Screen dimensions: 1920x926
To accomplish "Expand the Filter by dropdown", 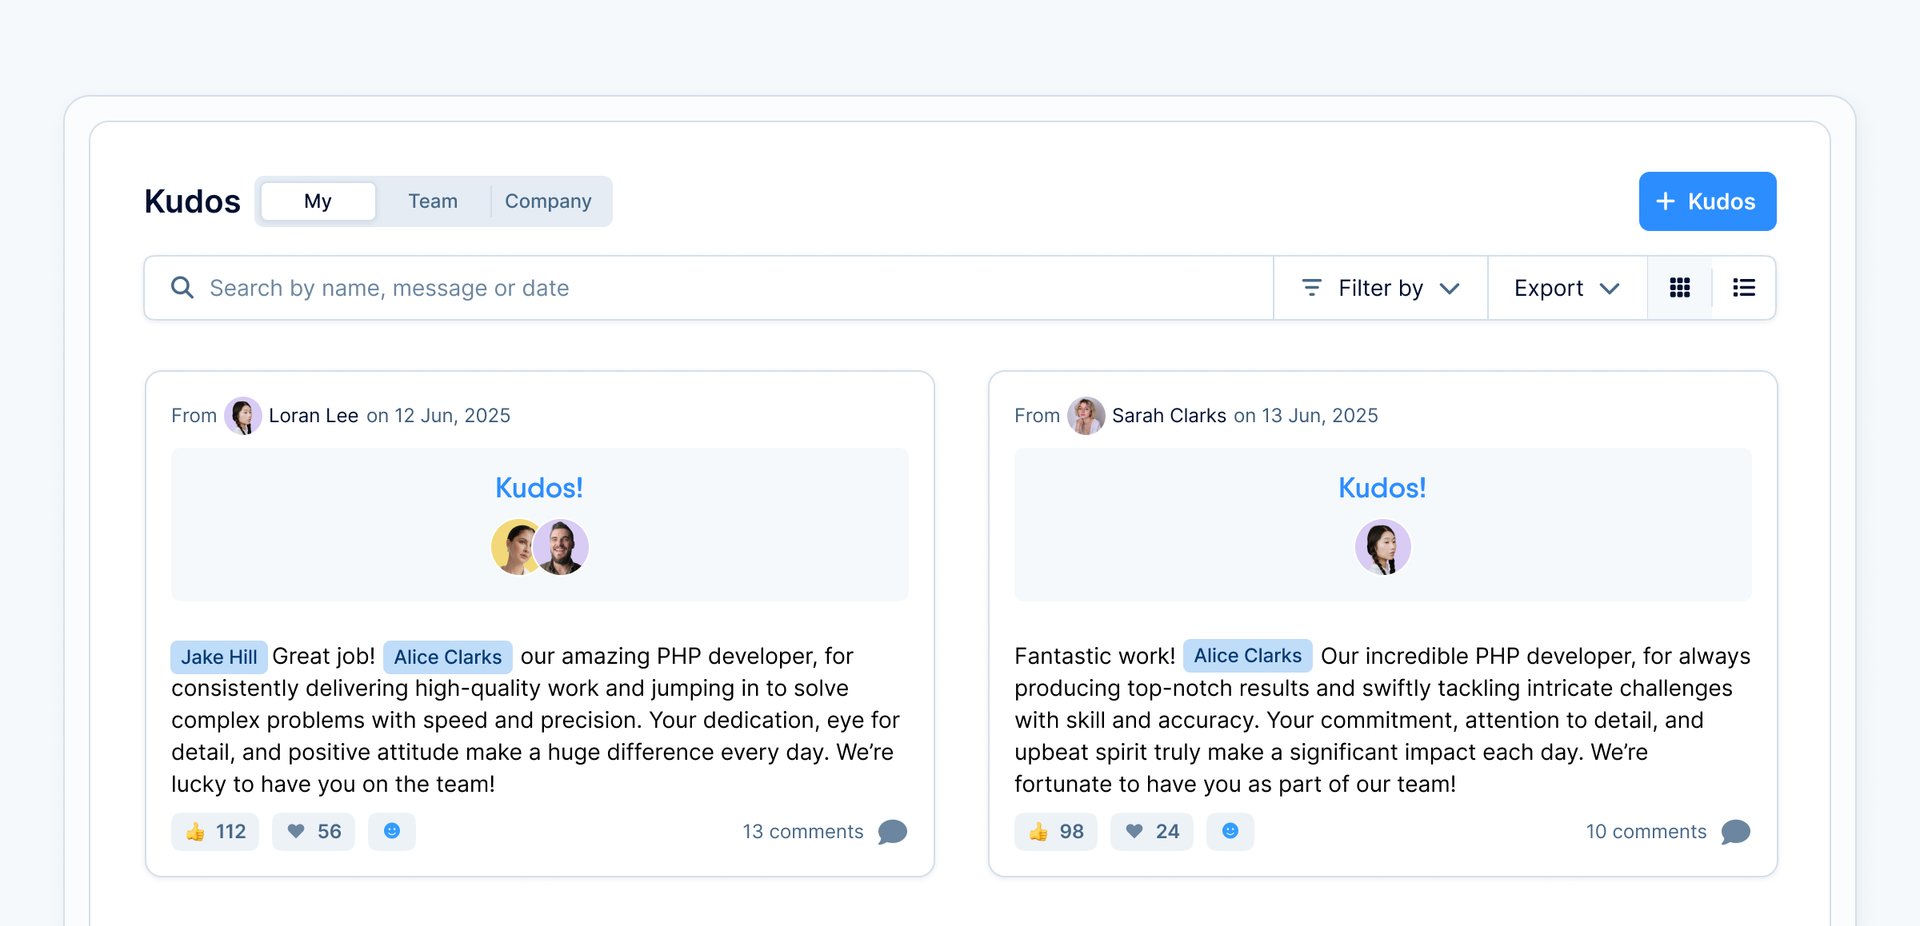I will pos(1380,288).
